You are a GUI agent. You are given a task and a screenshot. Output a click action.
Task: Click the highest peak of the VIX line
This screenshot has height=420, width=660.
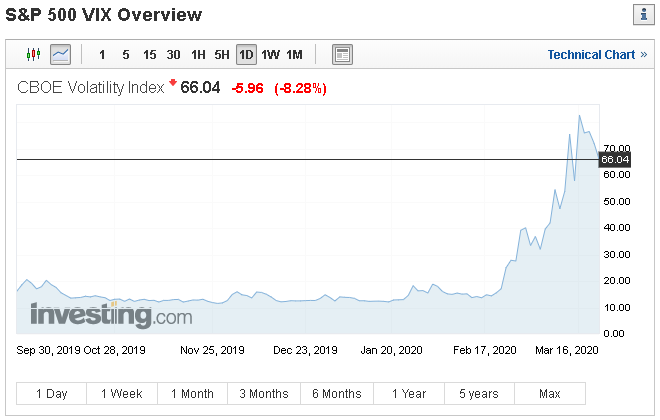point(580,116)
